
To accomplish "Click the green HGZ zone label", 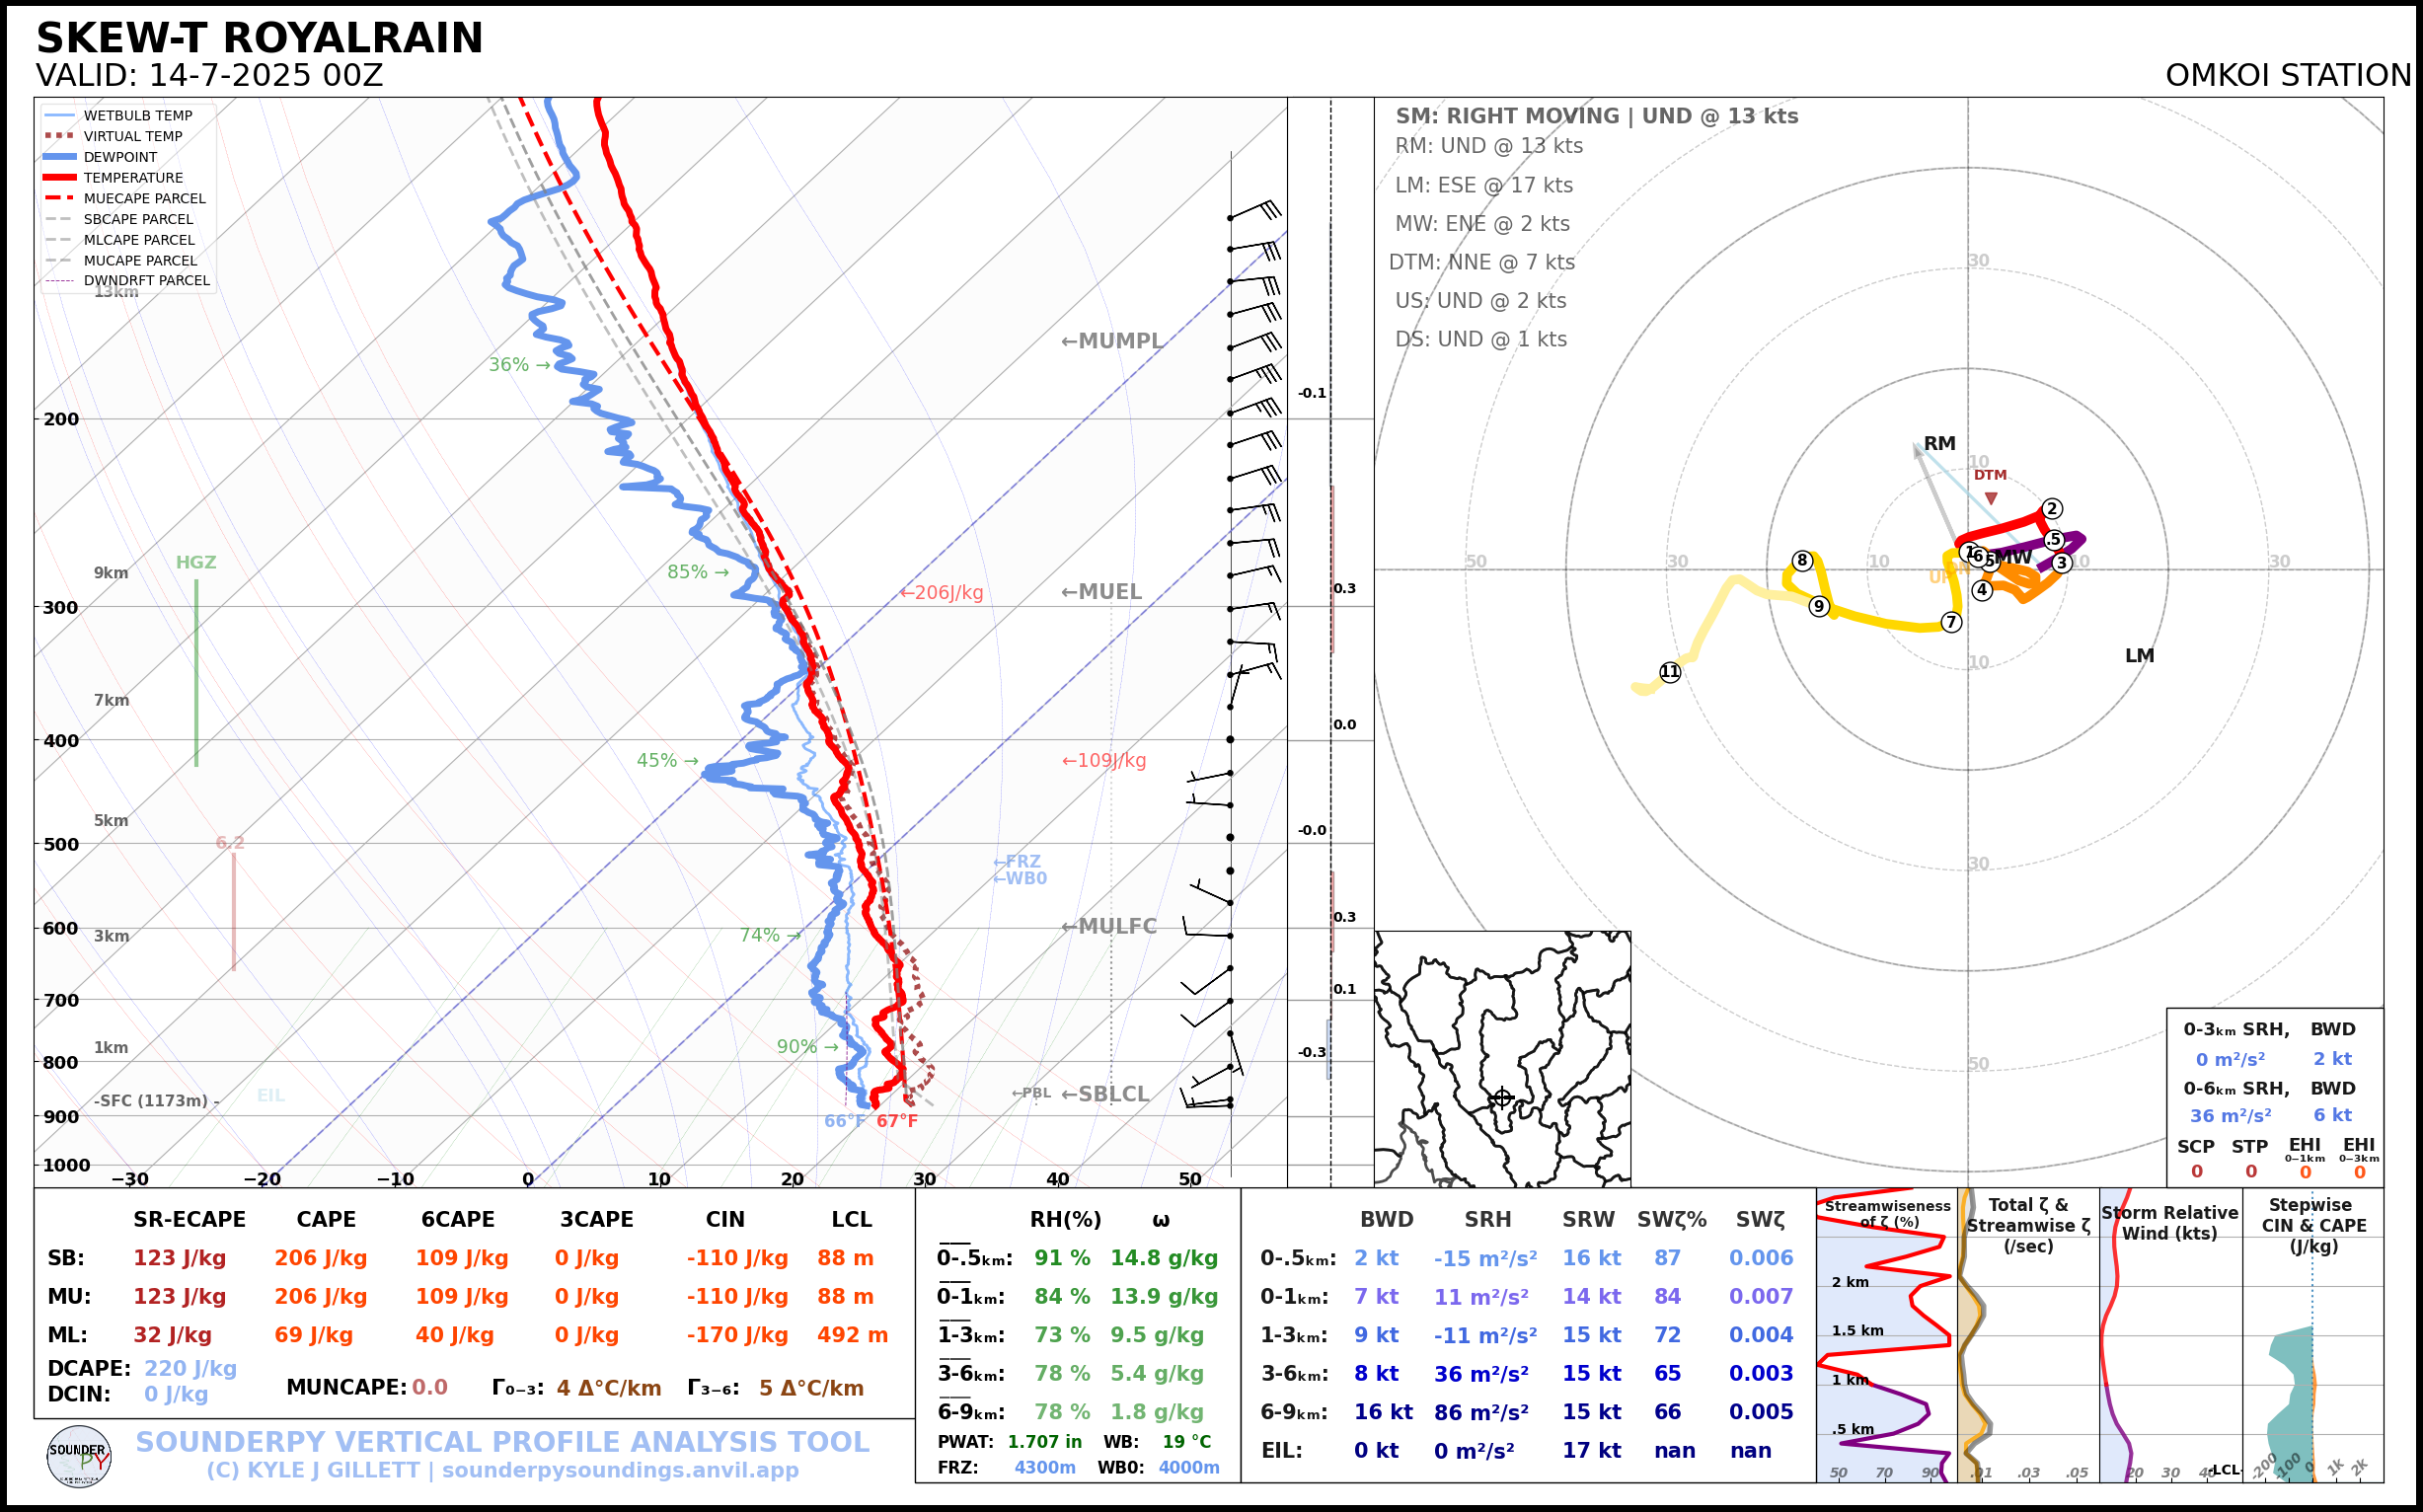I will coord(196,562).
